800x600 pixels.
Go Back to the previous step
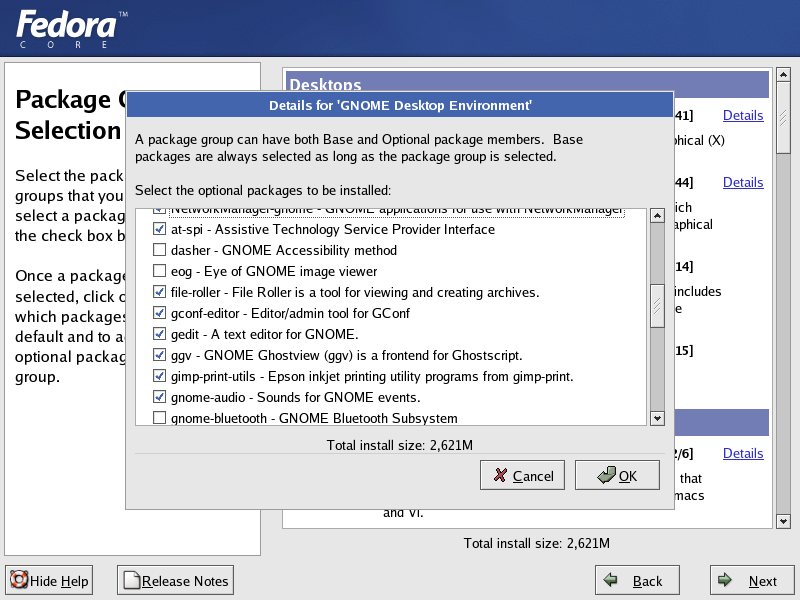point(637,580)
